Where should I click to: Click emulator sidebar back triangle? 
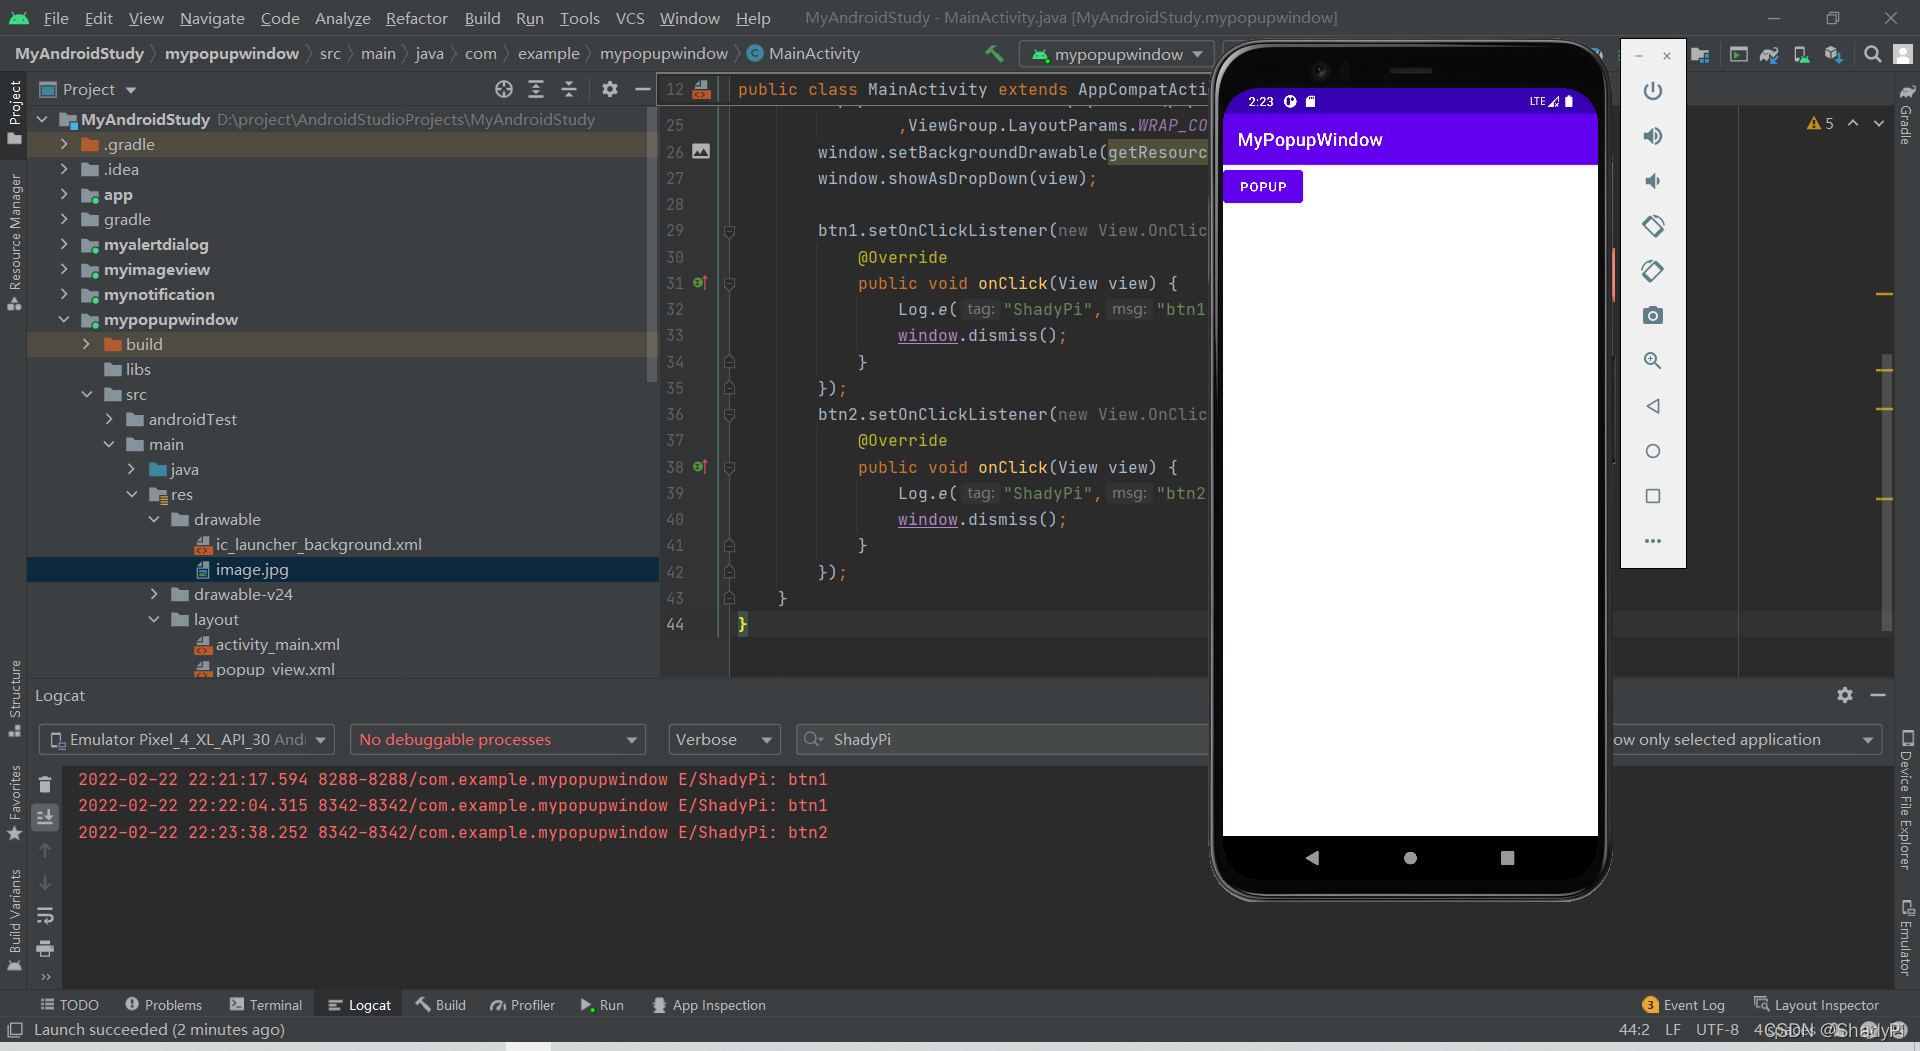1653,406
